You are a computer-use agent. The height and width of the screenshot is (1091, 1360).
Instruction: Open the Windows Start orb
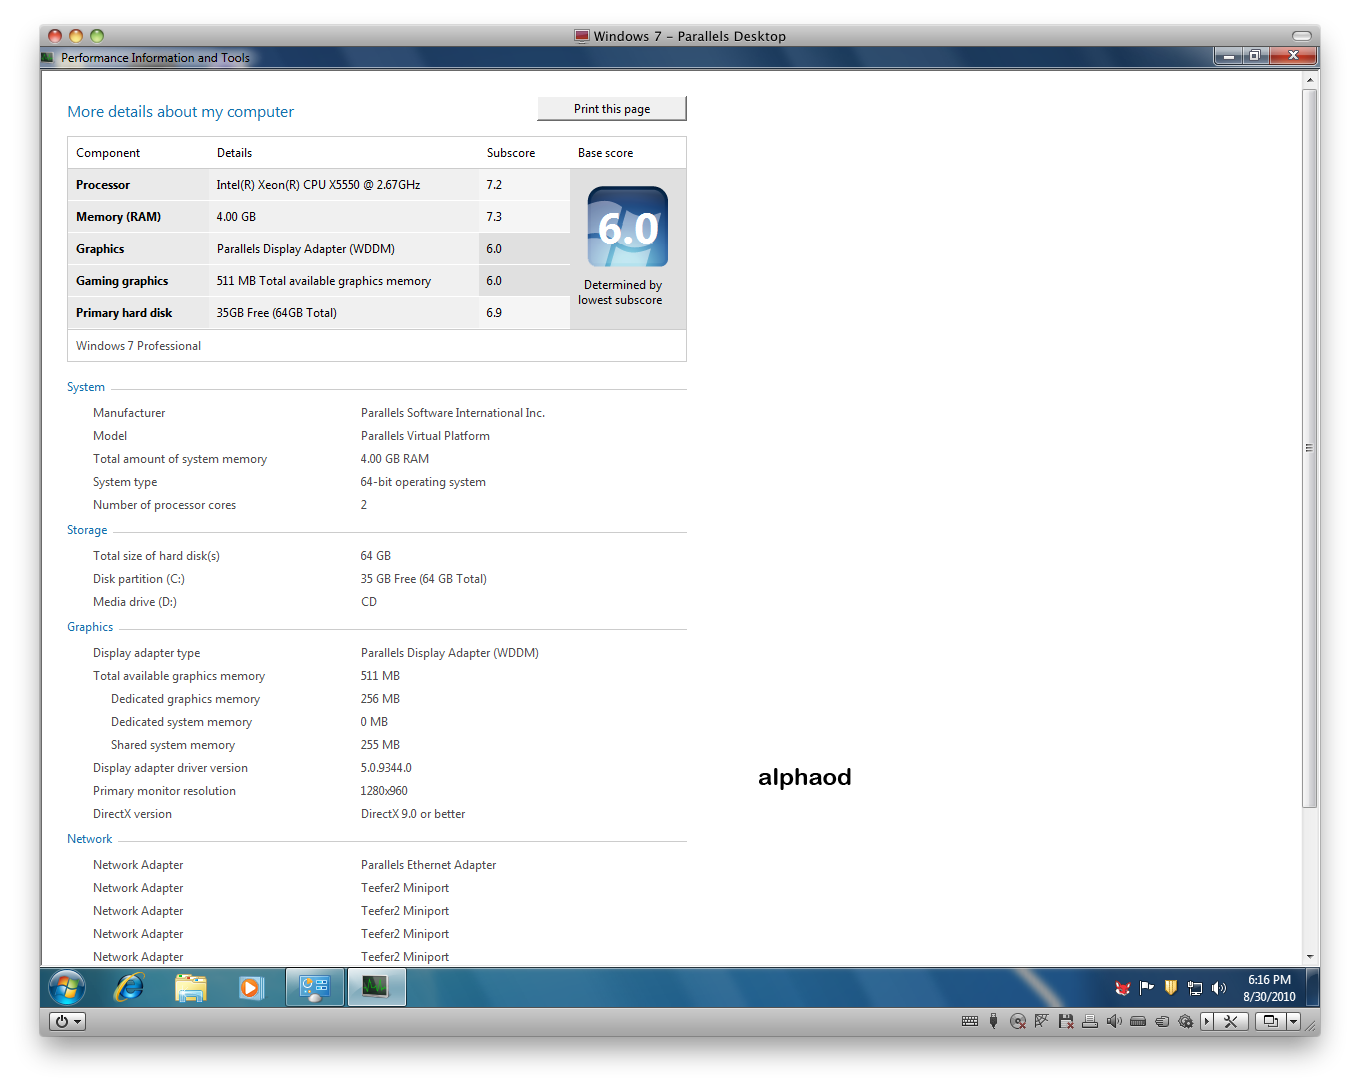coord(67,988)
